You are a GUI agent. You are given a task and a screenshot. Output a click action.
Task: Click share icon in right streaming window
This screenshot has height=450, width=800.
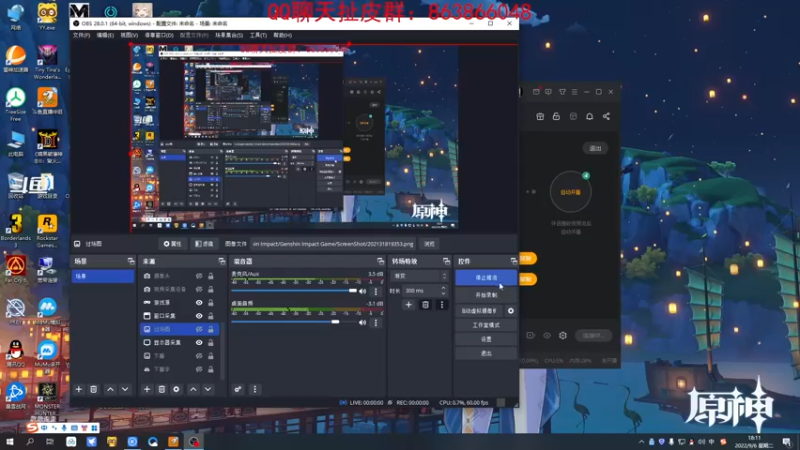pos(606,117)
